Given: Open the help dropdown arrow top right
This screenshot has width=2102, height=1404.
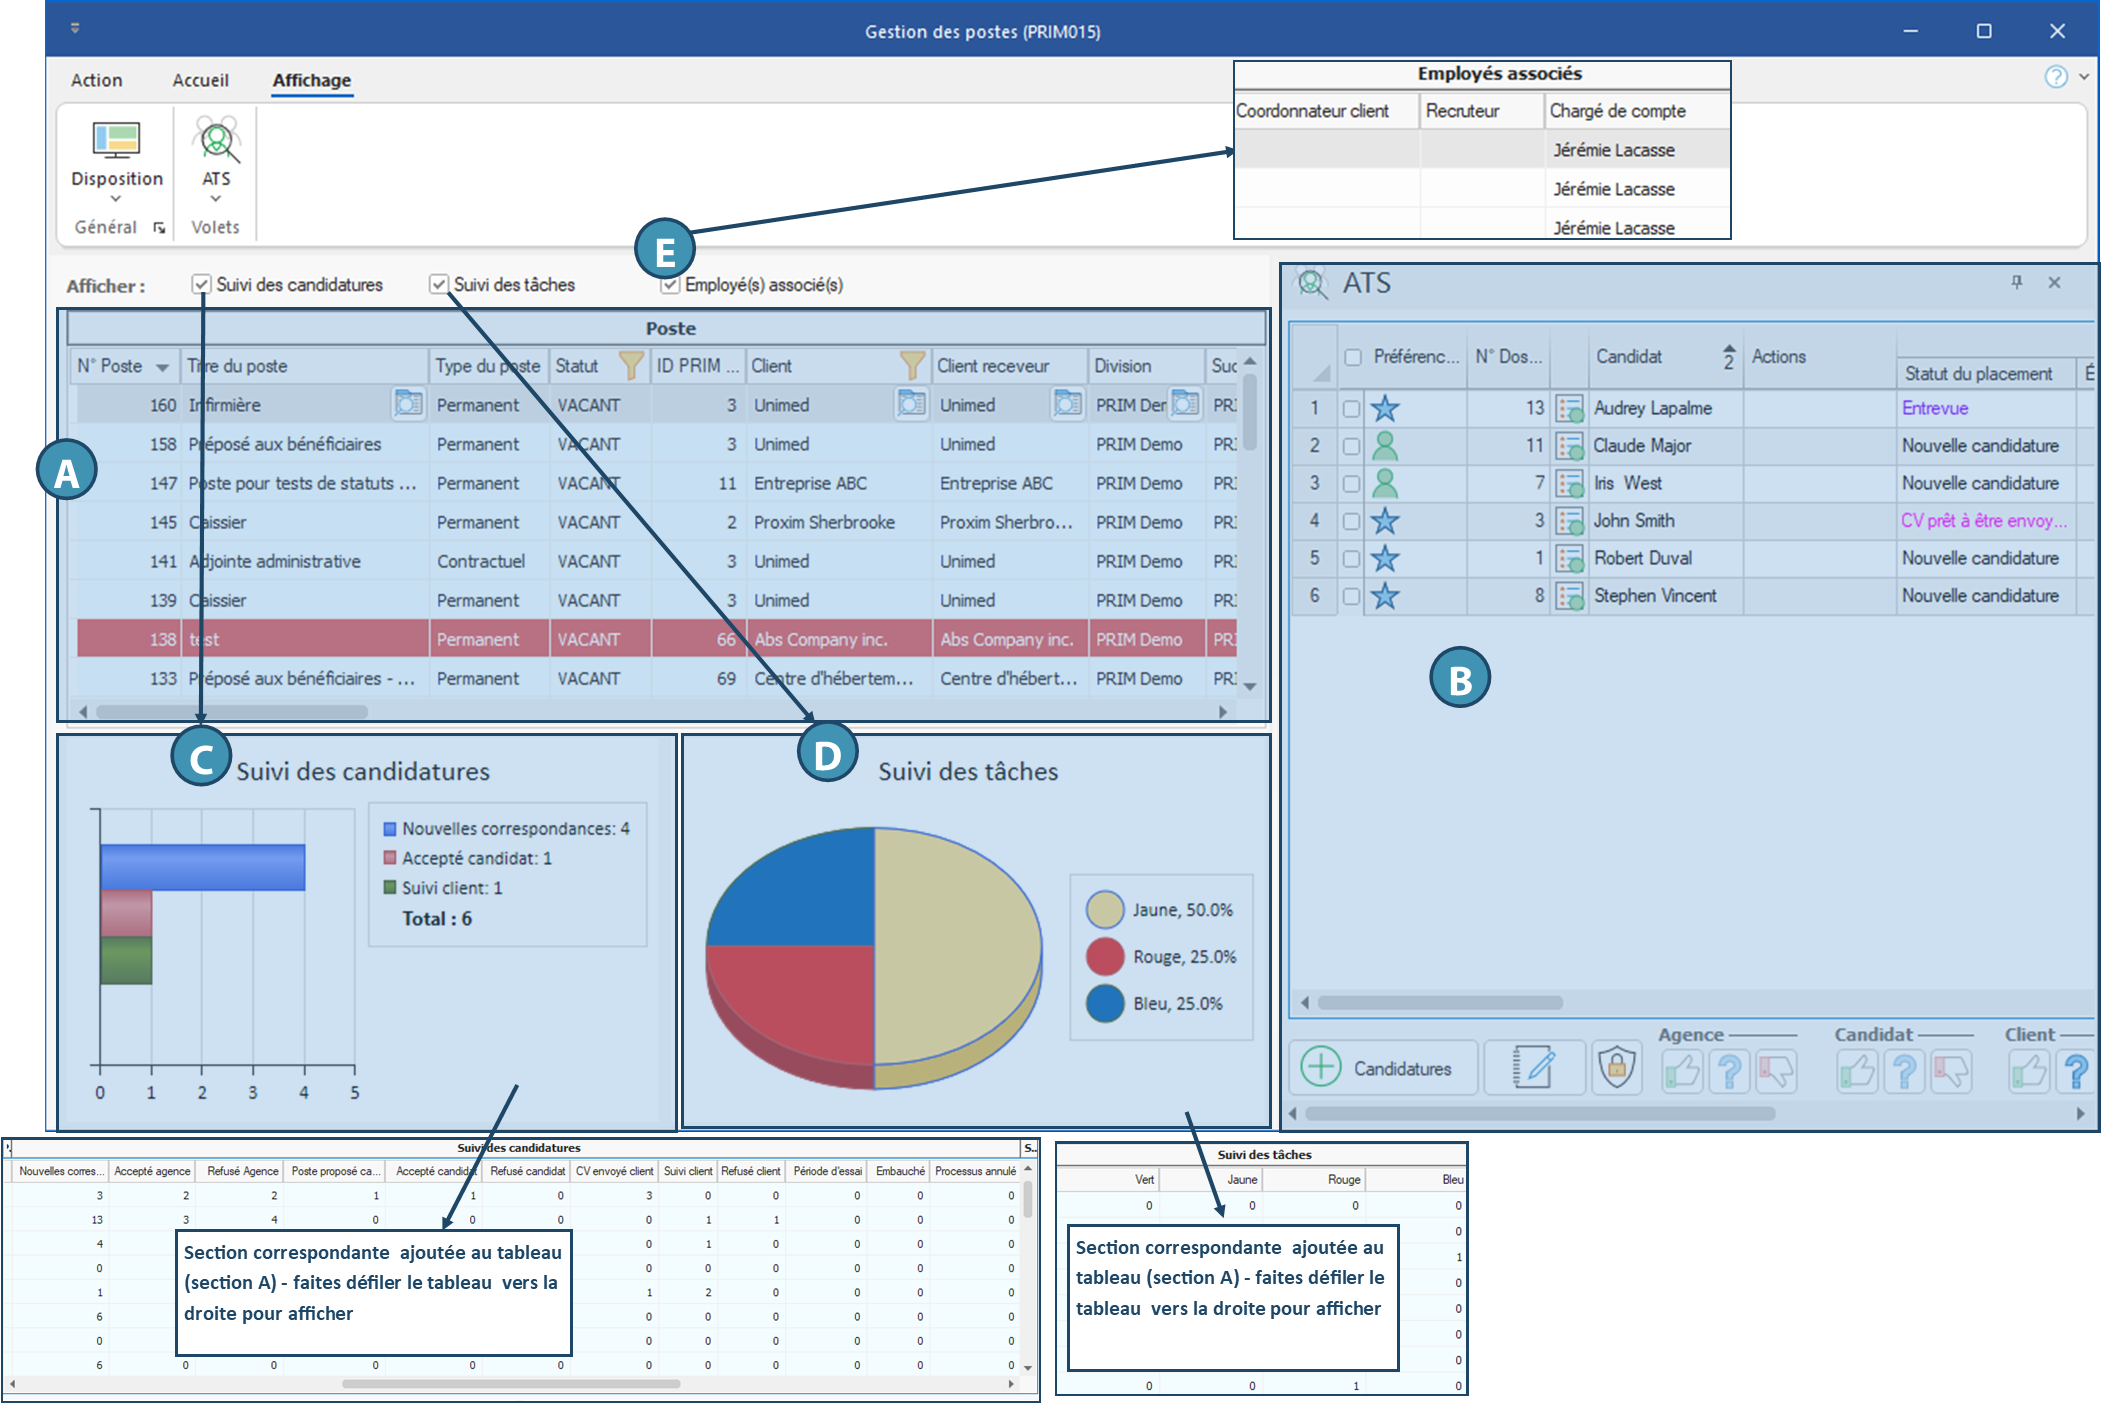Looking at the screenshot, I should tap(2084, 77).
